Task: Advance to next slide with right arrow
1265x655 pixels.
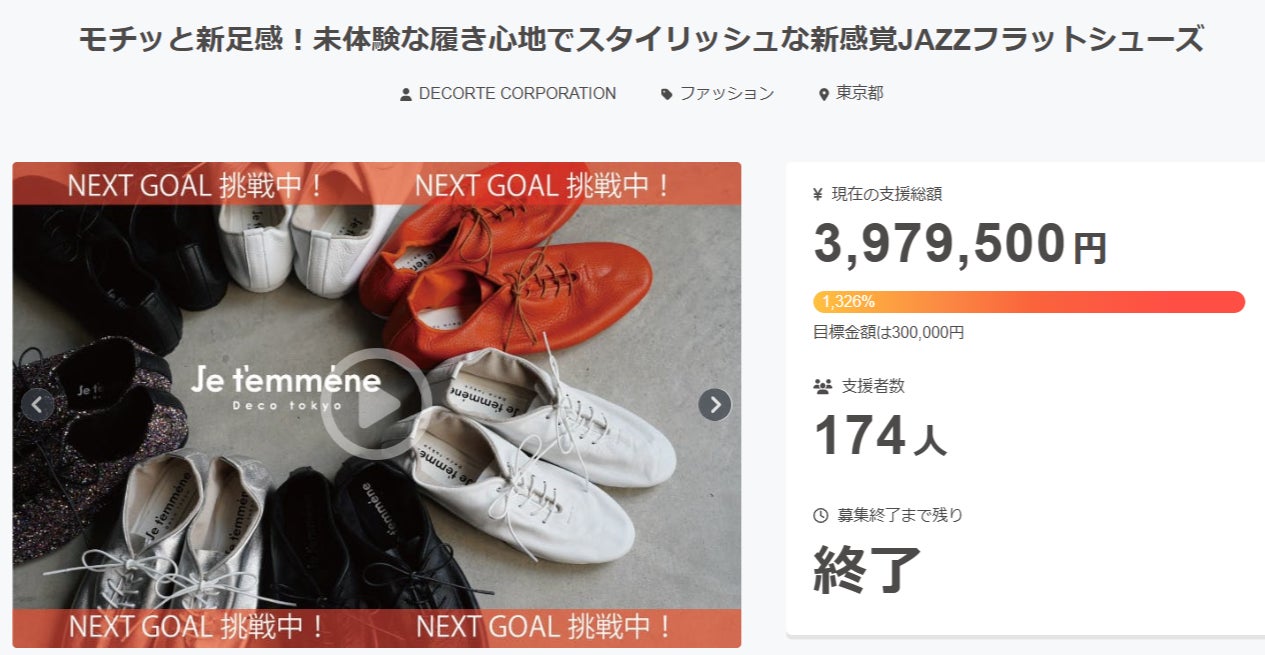Action: [x=714, y=404]
